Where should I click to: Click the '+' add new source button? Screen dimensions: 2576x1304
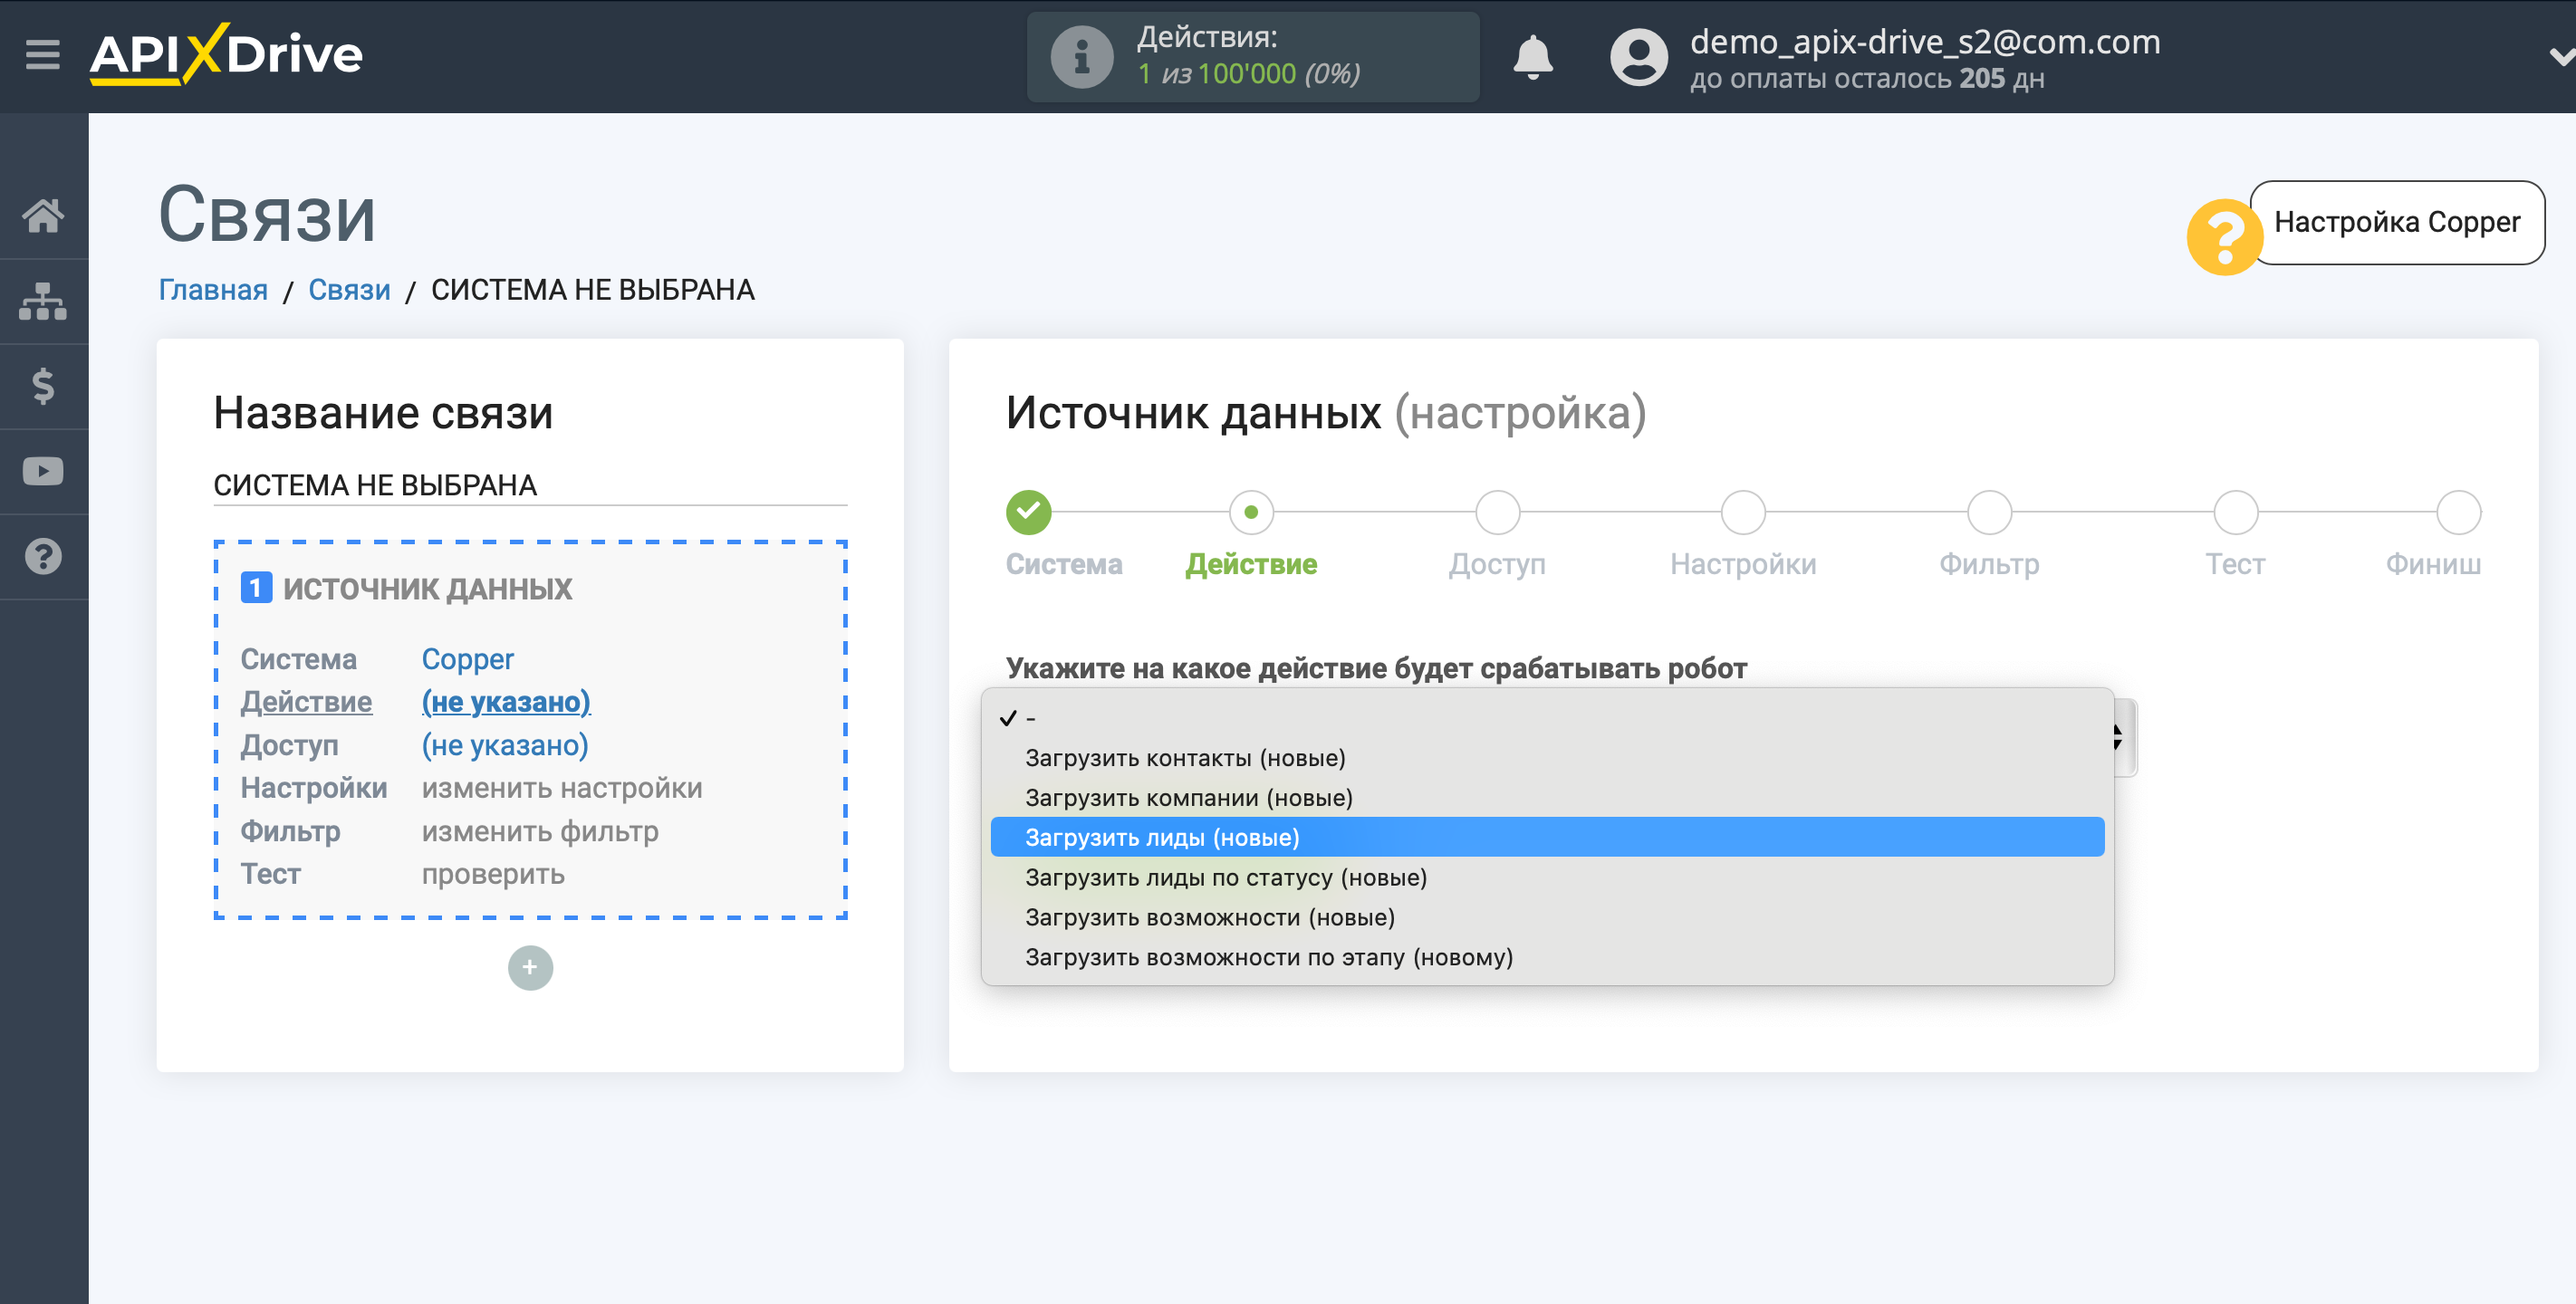(531, 966)
